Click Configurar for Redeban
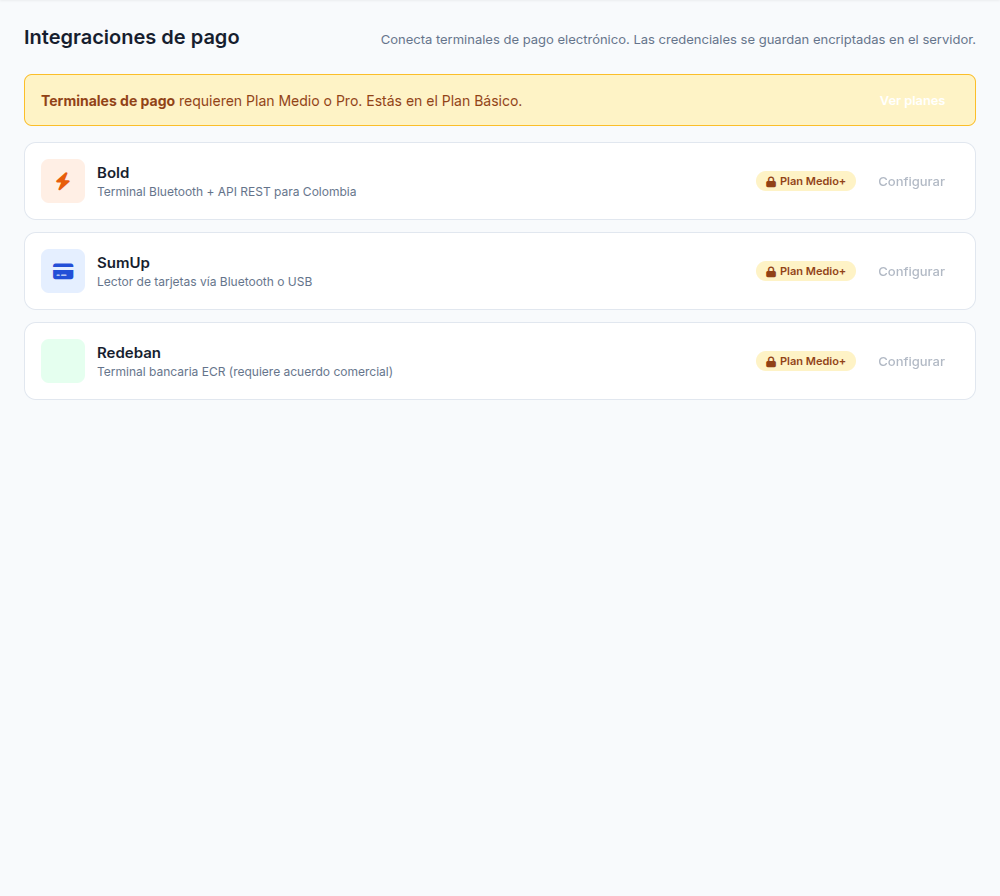 click(911, 362)
